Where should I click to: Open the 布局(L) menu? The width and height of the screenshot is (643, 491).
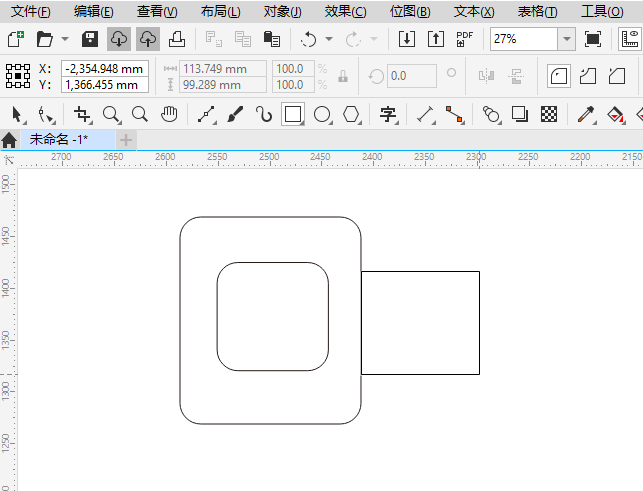[221, 11]
